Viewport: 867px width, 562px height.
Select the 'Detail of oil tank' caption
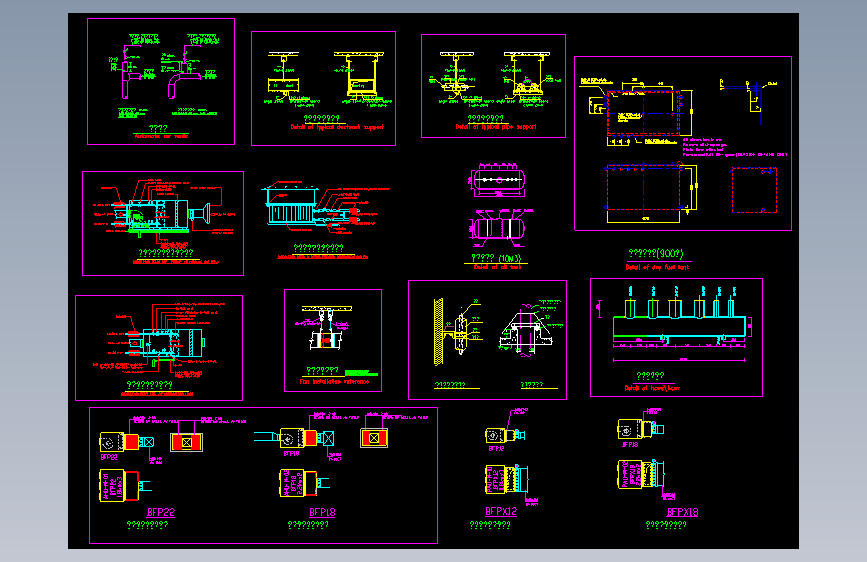click(497, 267)
